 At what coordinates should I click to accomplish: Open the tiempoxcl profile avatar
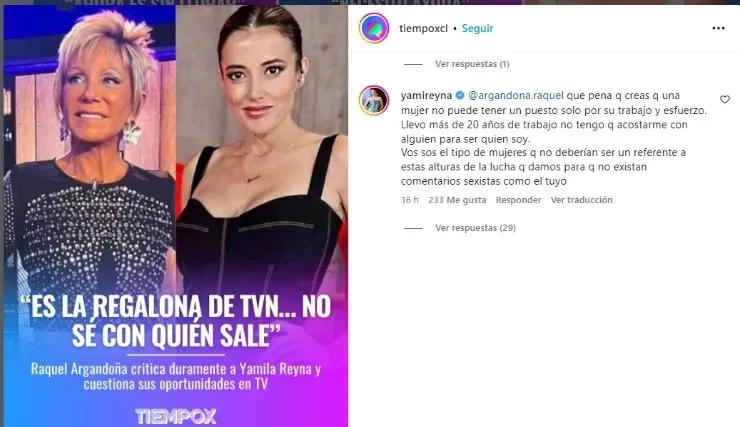click(374, 28)
